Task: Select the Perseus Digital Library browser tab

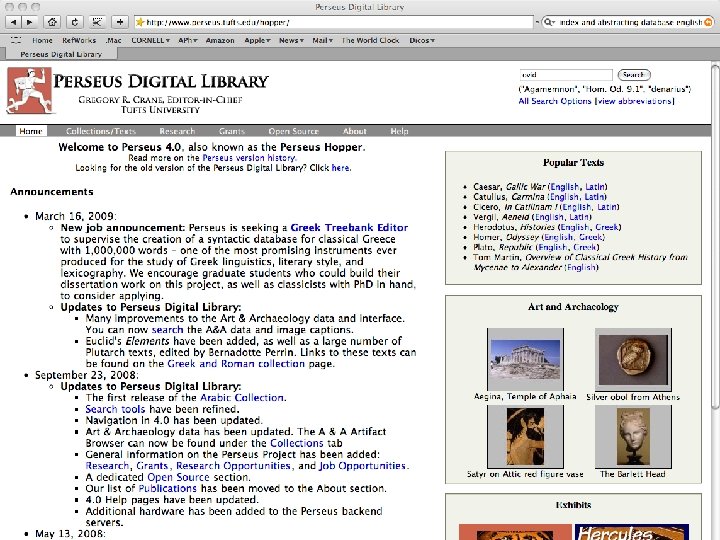Action: 61,54
